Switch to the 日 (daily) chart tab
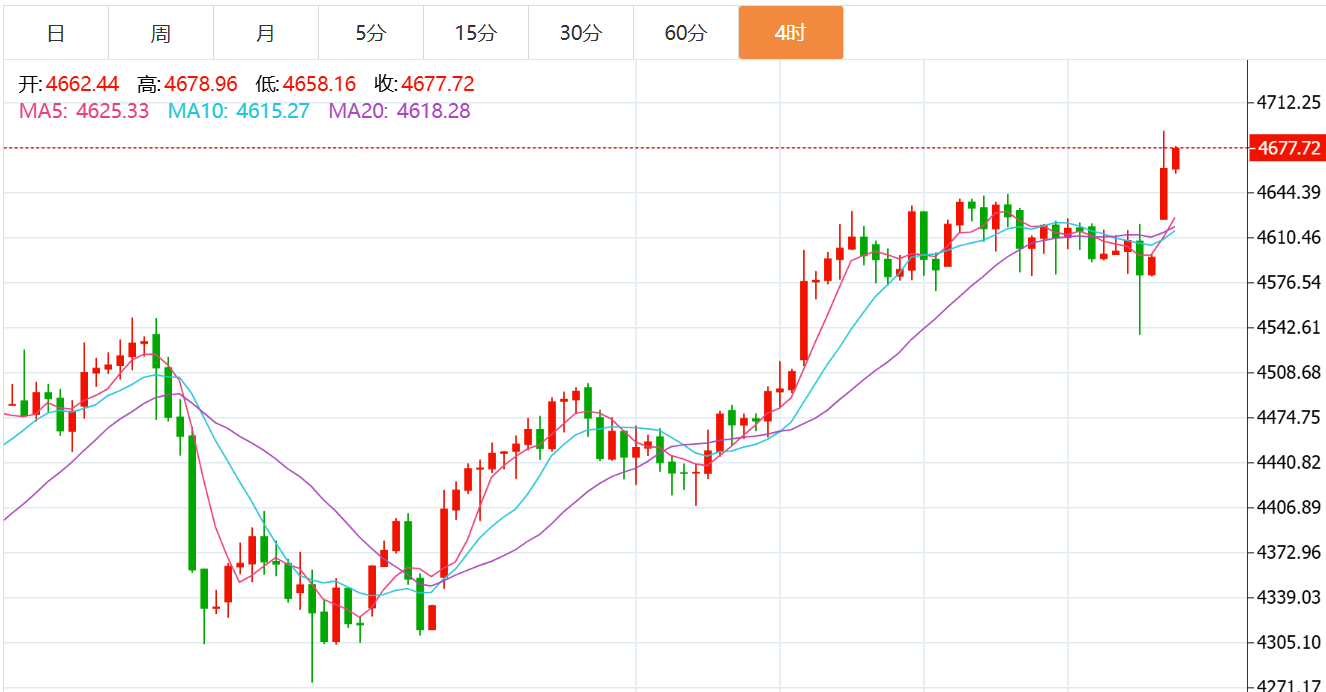 (x=56, y=33)
